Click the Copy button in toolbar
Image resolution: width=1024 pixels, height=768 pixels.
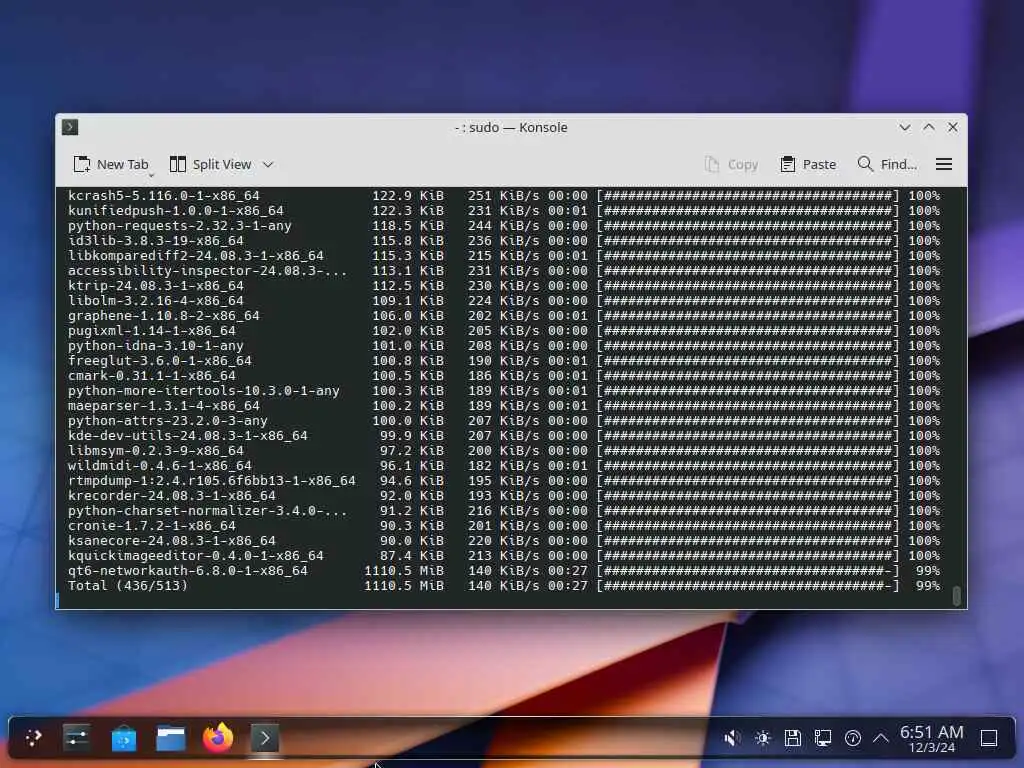[731, 165]
